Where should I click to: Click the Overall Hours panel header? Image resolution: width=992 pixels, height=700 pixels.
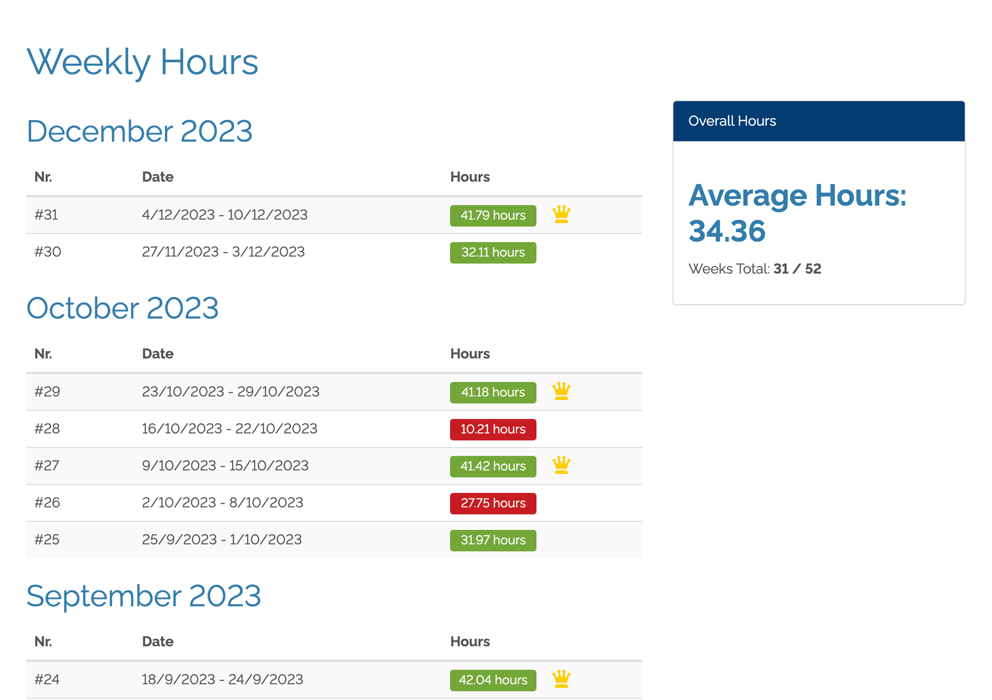(x=731, y=120)
